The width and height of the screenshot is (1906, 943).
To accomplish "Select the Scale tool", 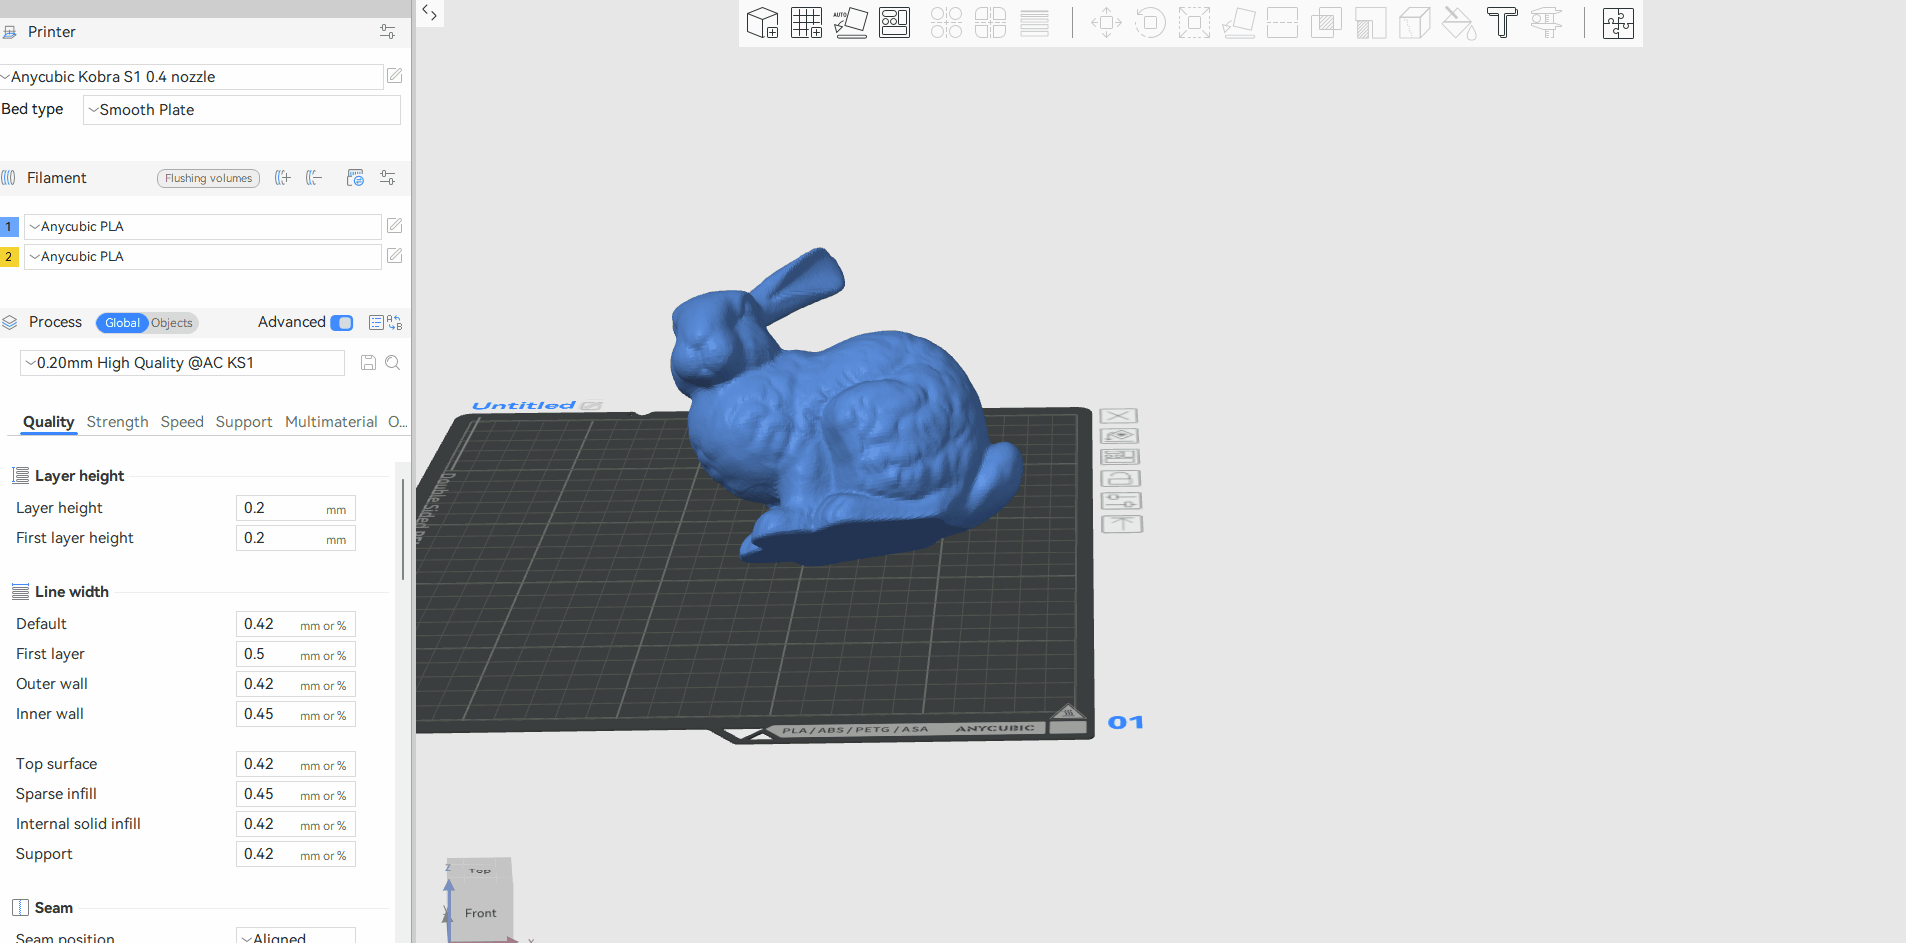I will click(x=1194, y=22).
